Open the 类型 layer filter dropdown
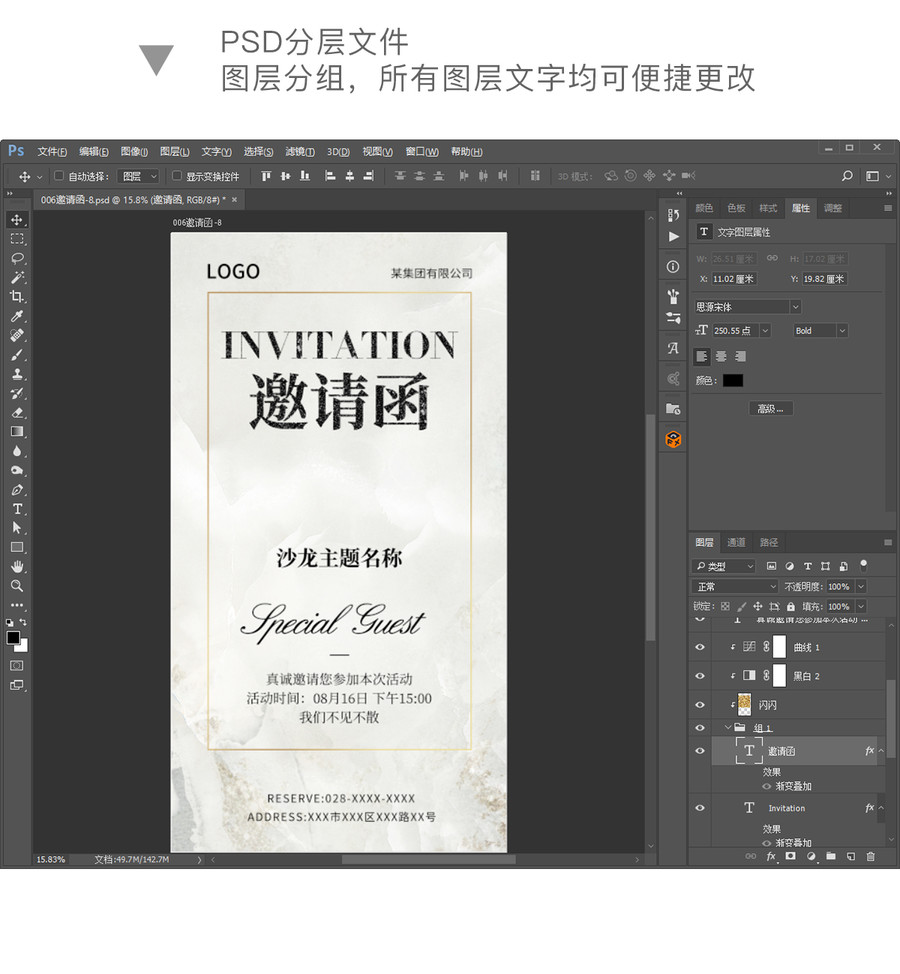The height and width of the screenshot is (974, 900). 723,567
